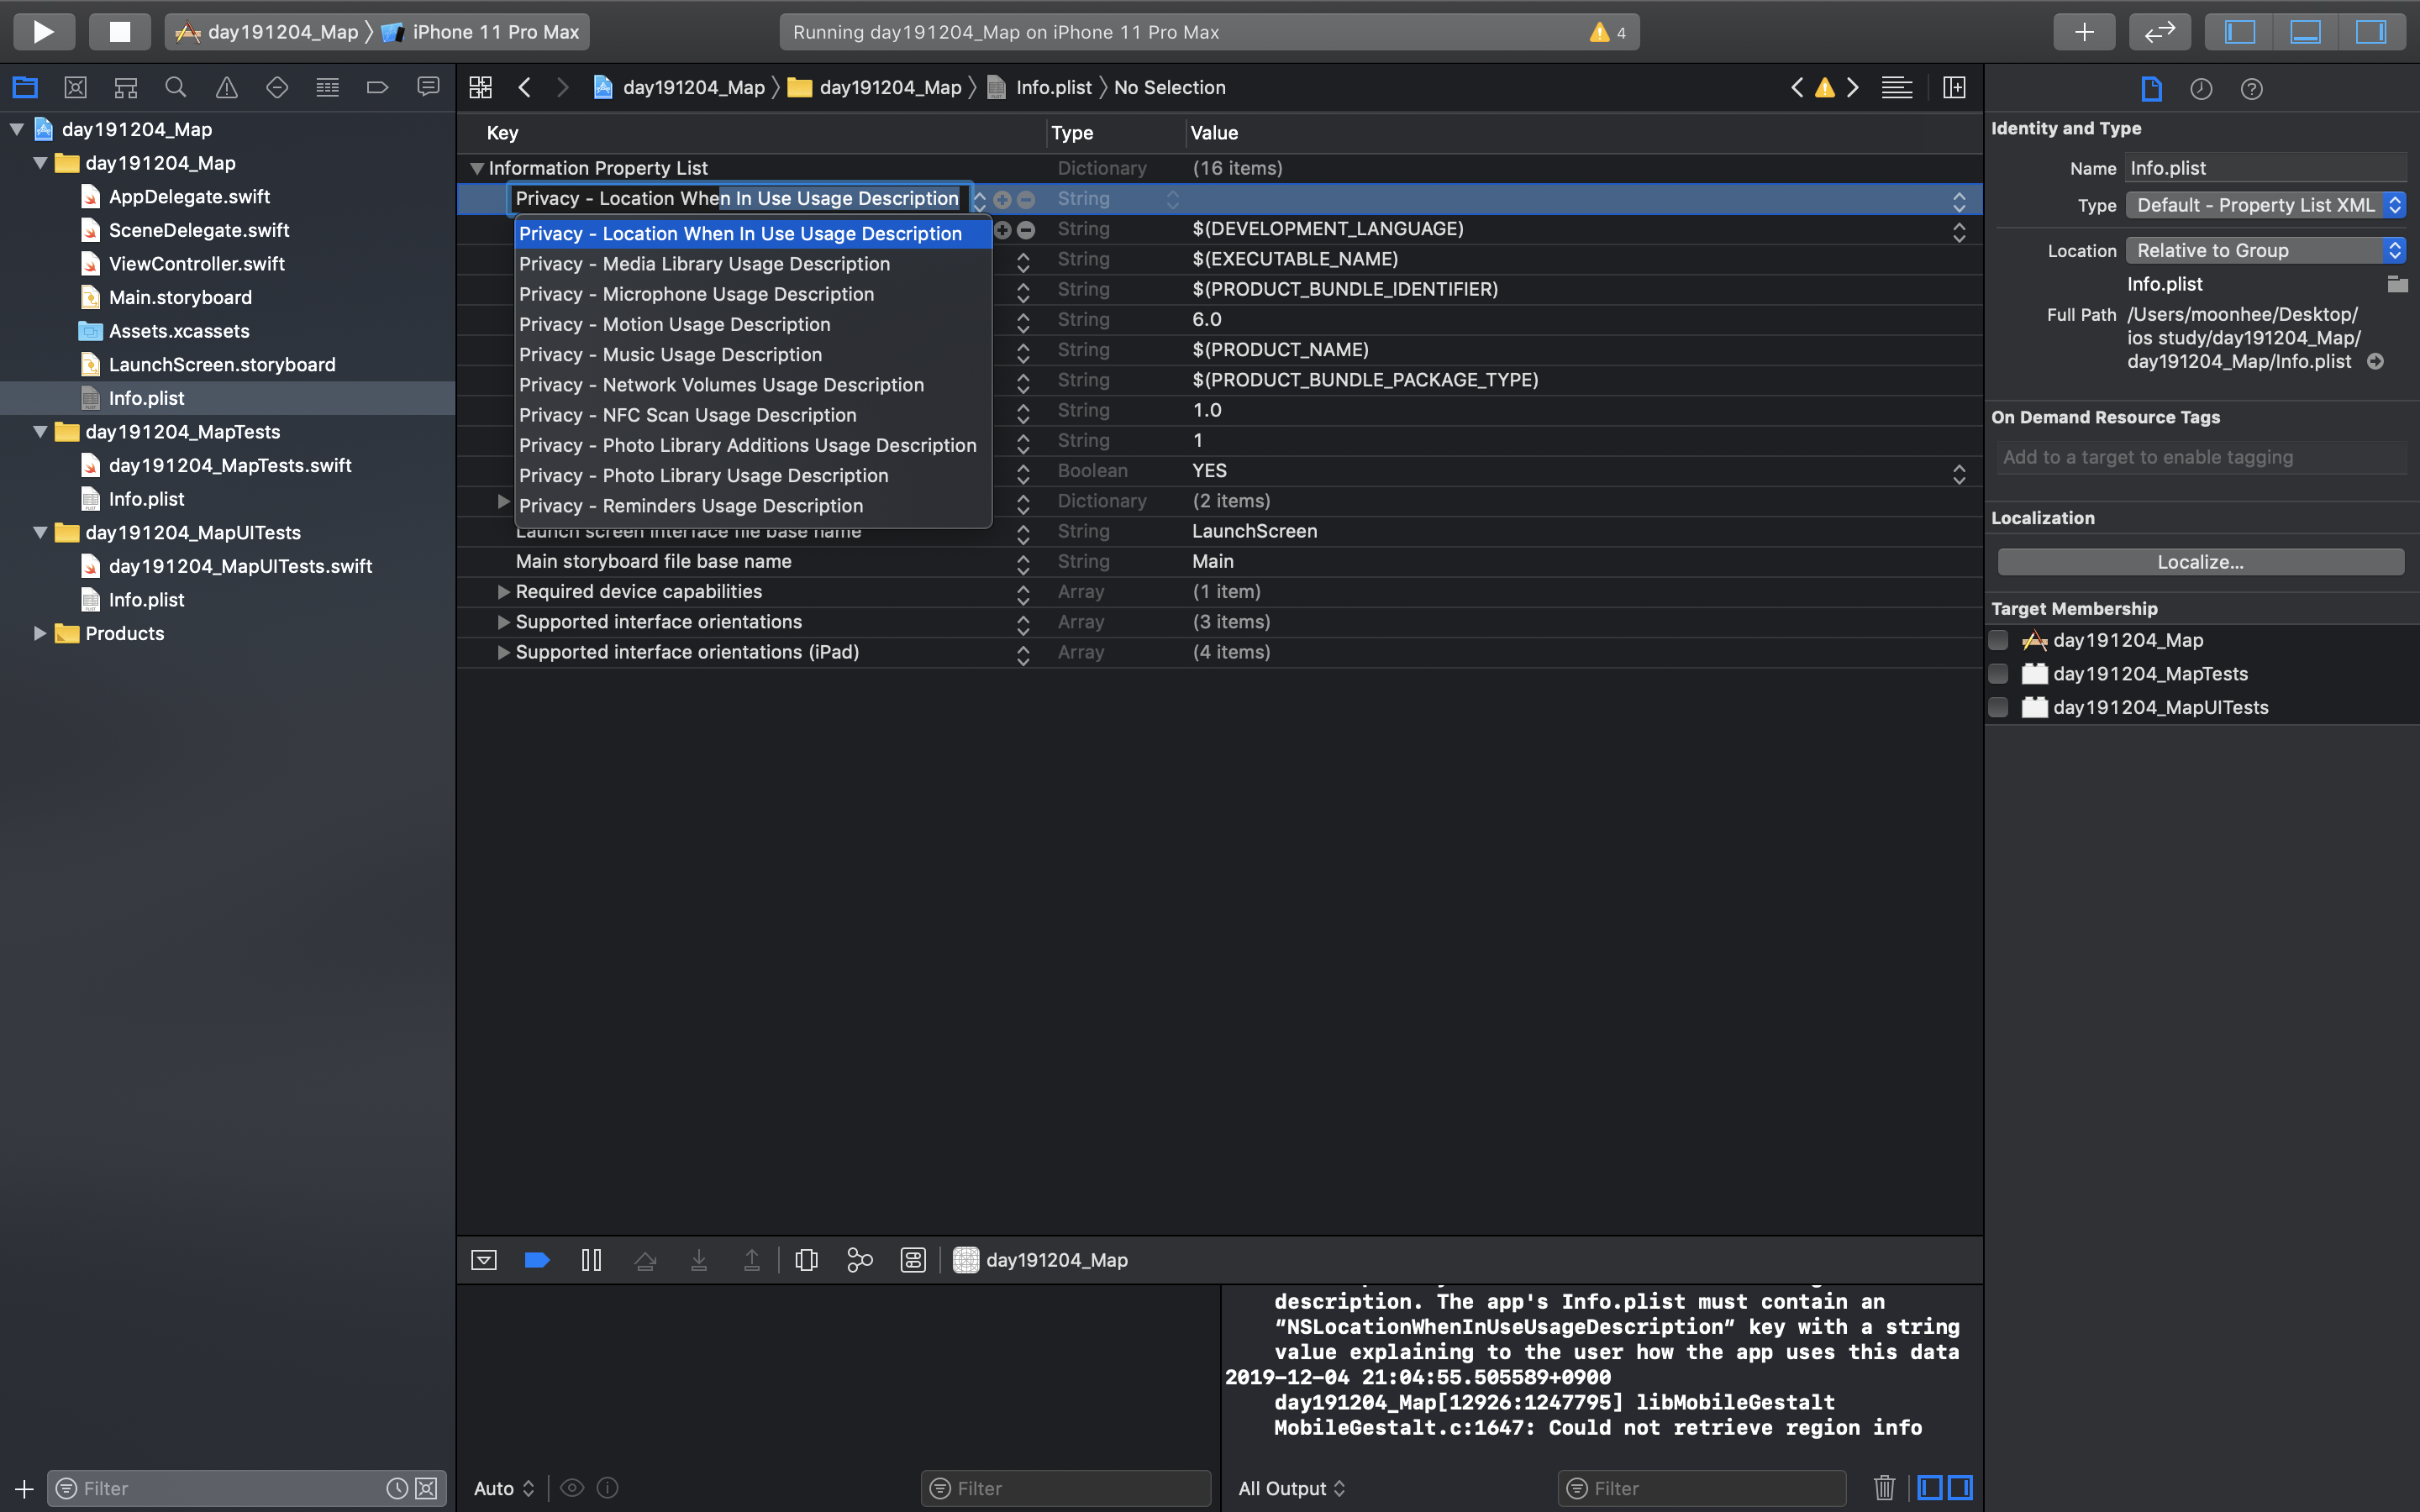Screen dimensions: 2420x1512
Task: Open the Issue navigator warning icon
Action: (x=226, y=88)
